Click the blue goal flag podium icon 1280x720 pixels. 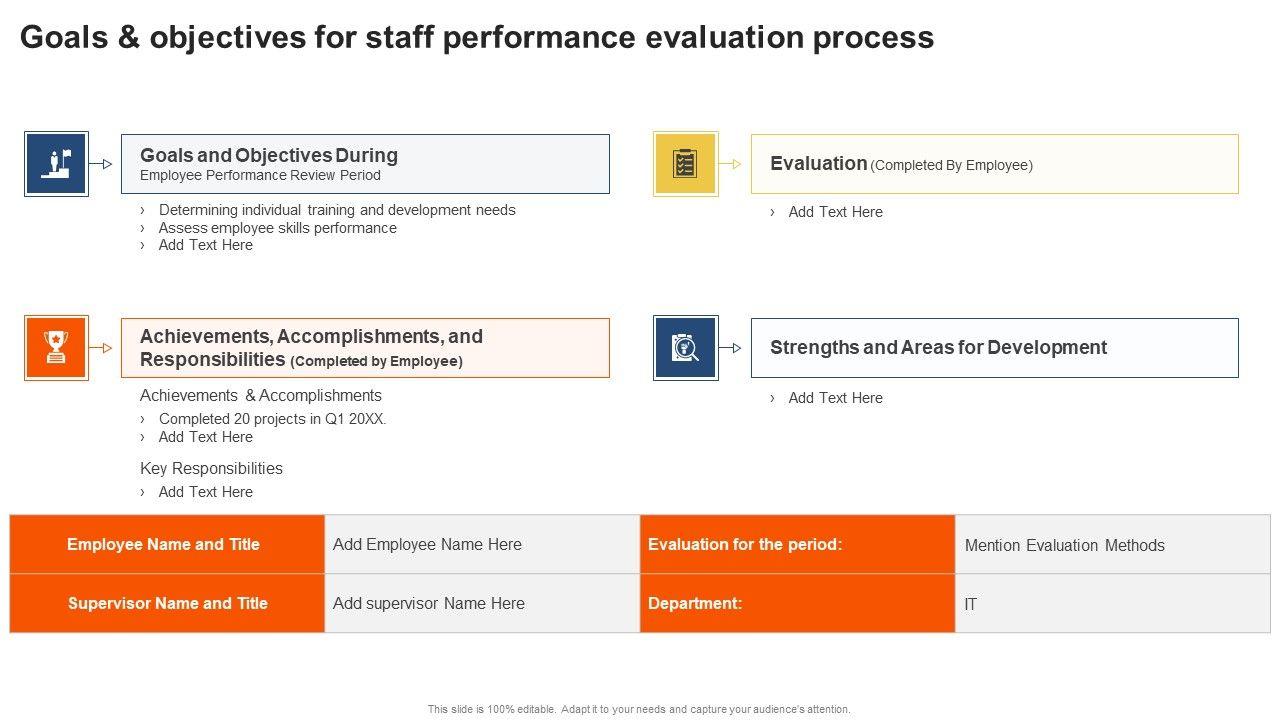pyautogui.click(x=56, y=164)
